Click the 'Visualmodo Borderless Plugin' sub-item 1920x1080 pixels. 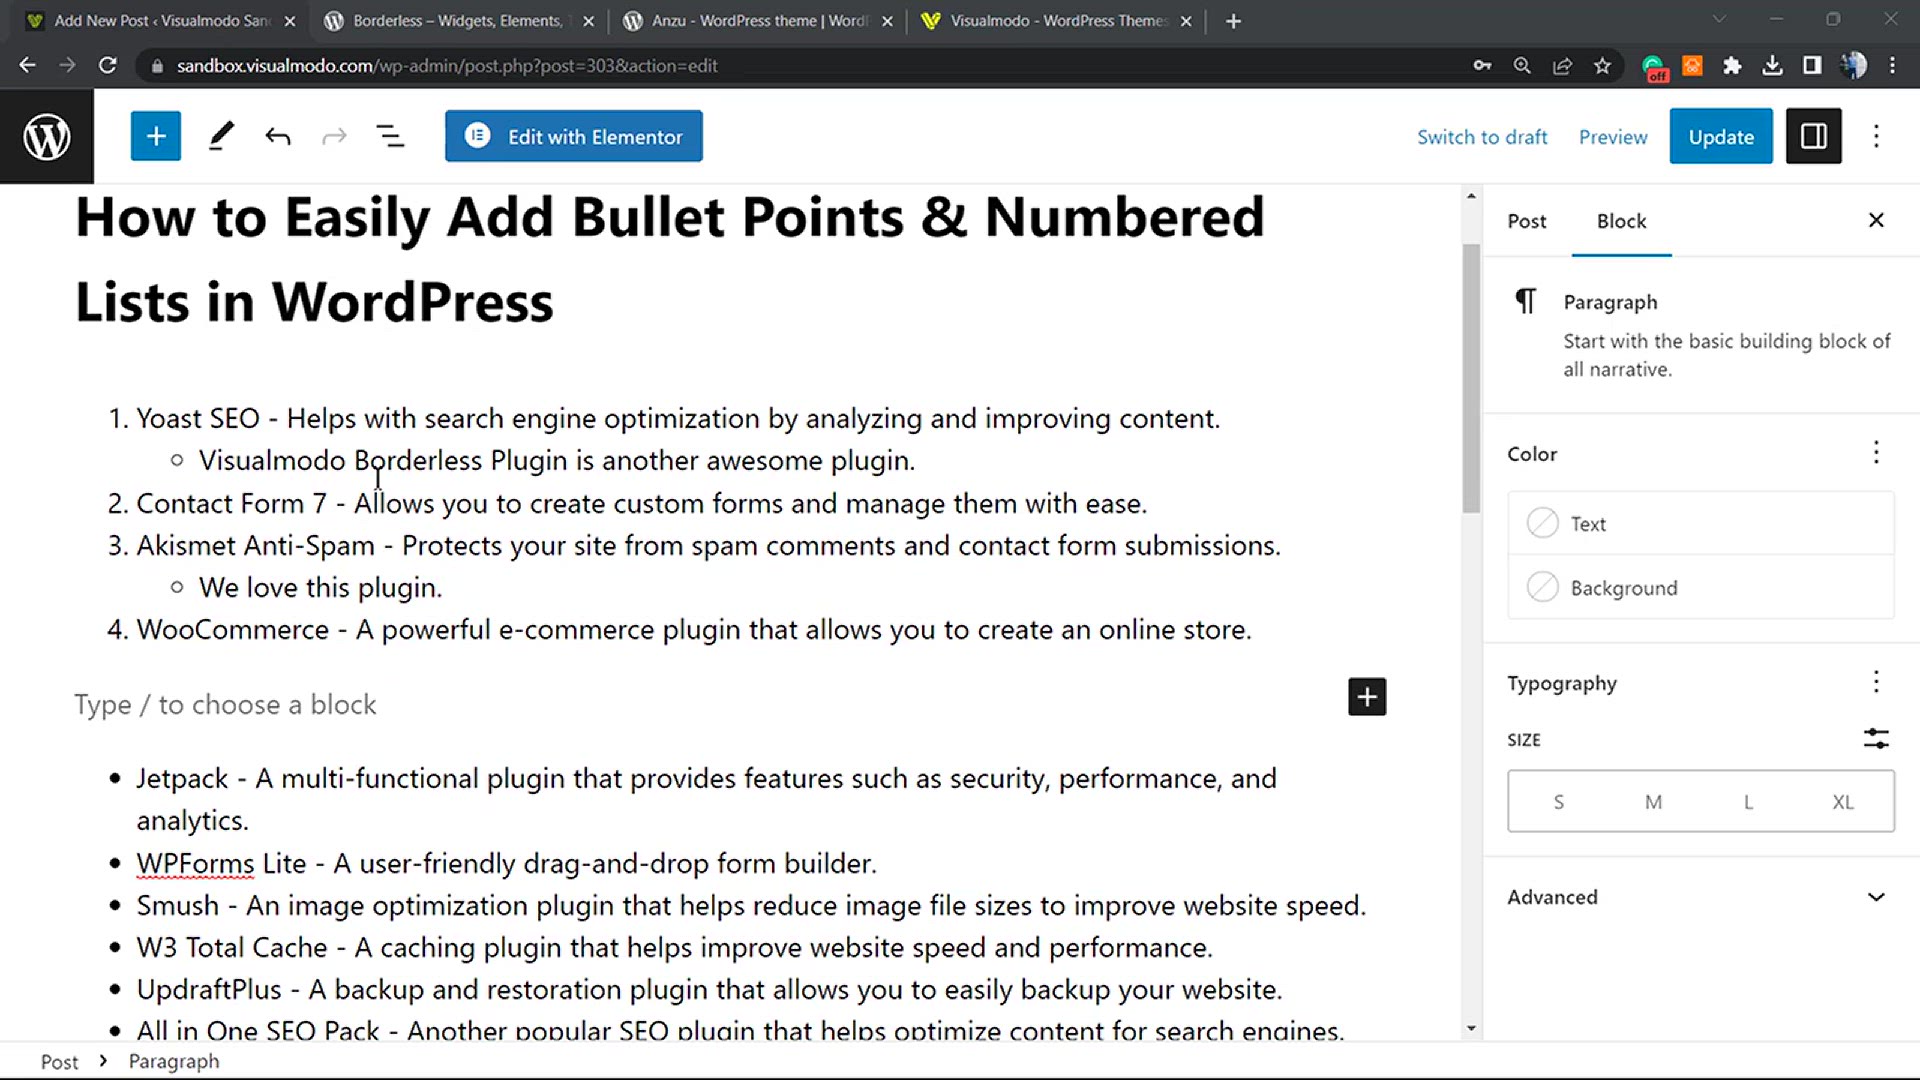556,461
